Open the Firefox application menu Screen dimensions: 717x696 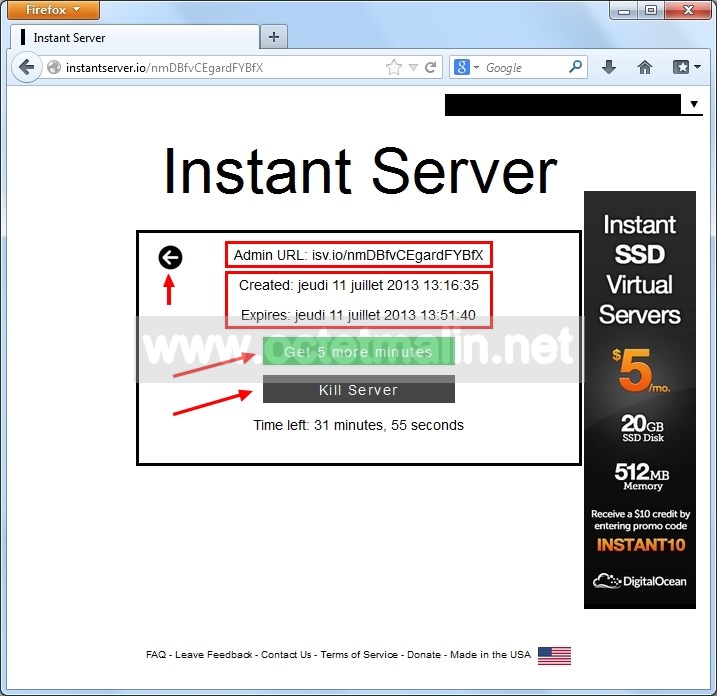[x=54, y=10]
